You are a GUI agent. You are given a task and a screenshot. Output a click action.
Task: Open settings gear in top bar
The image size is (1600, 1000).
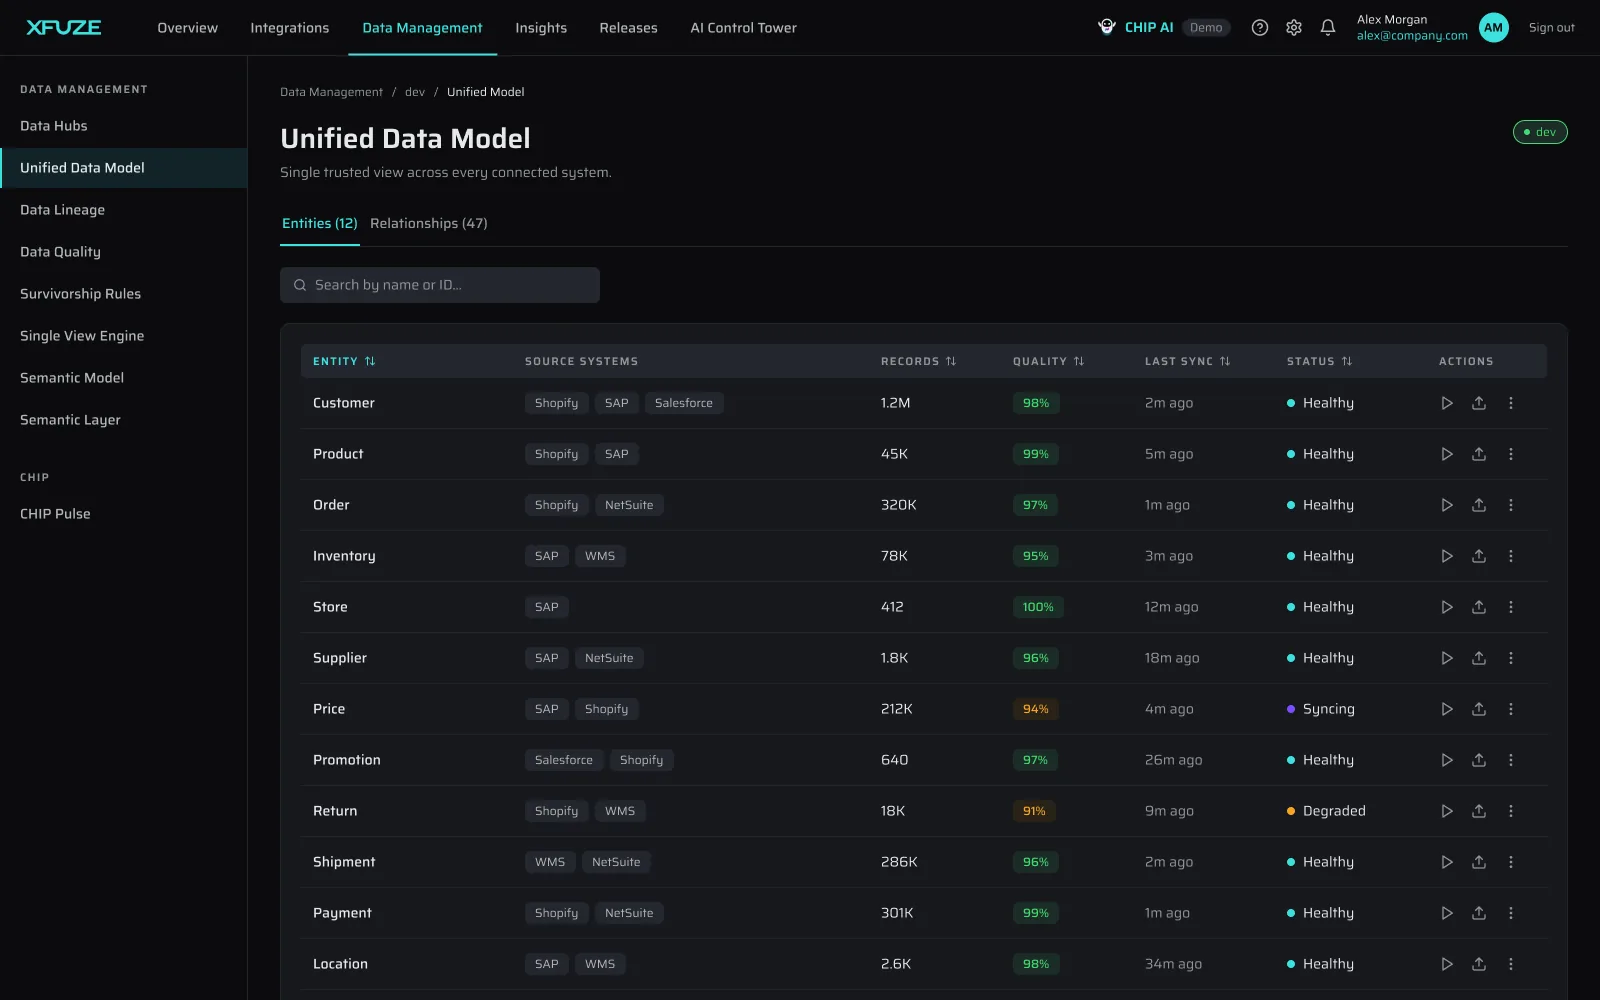click(1294, 28)
